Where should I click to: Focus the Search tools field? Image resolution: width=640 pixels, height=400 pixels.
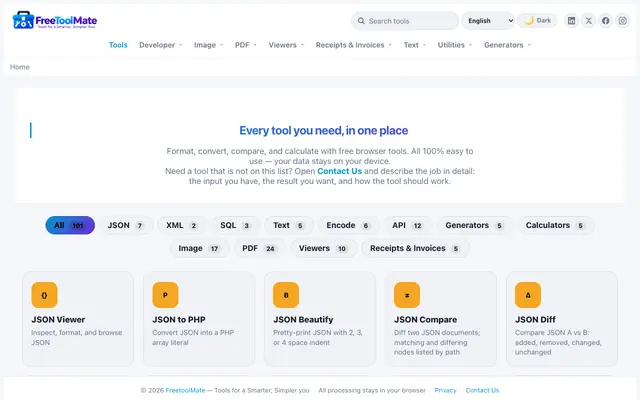tap(405, 21)
